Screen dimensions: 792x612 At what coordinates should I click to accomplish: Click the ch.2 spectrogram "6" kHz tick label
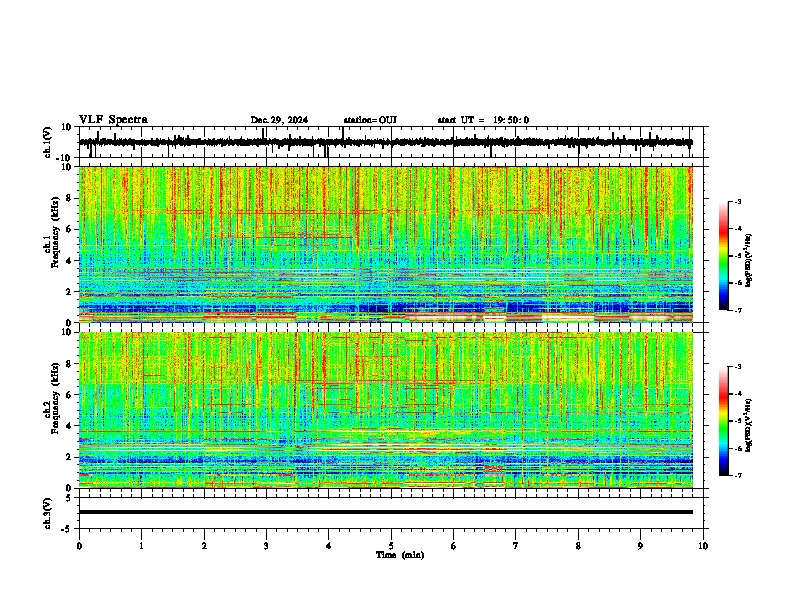pos(69,395)
